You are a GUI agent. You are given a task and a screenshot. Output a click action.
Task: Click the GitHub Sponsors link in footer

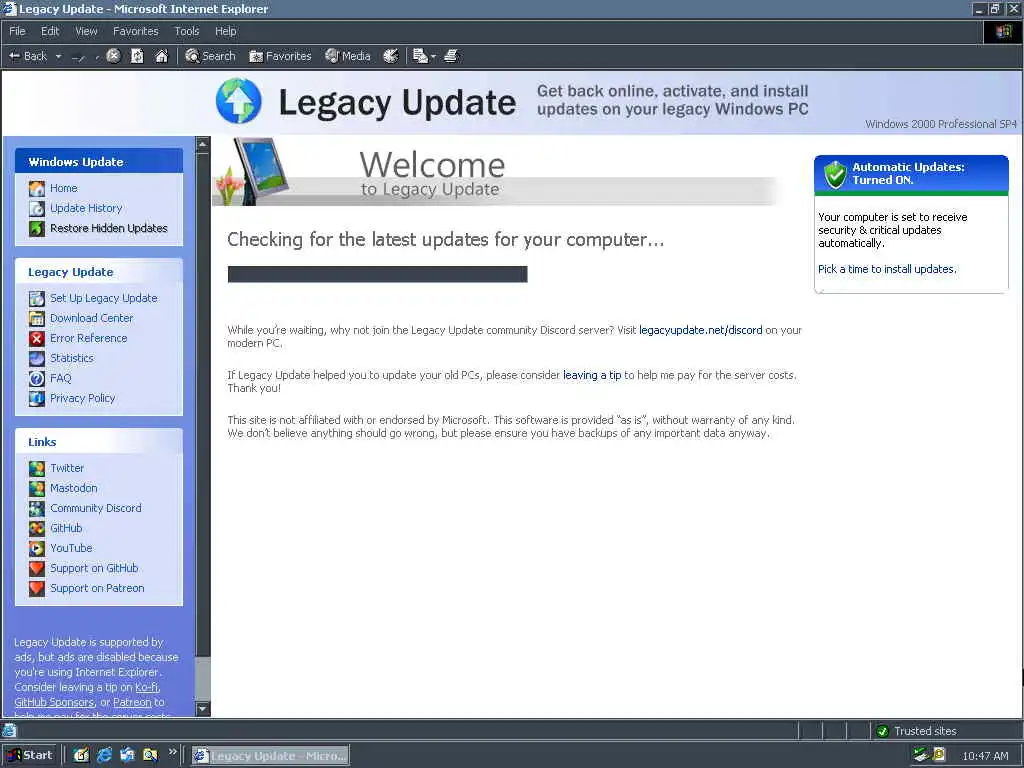pyautogui.click(x=54, y=702)
